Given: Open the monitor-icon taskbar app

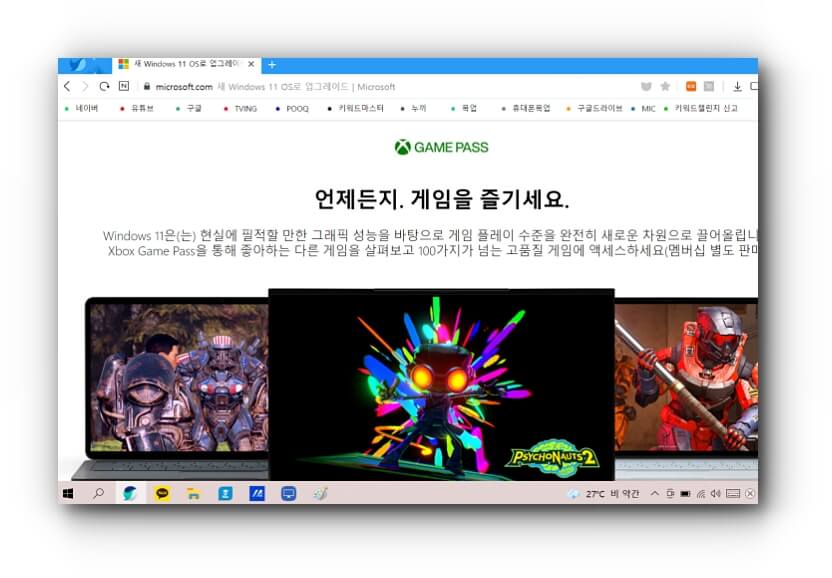Looking at the screenshot, I should click(x=289, y=494).
